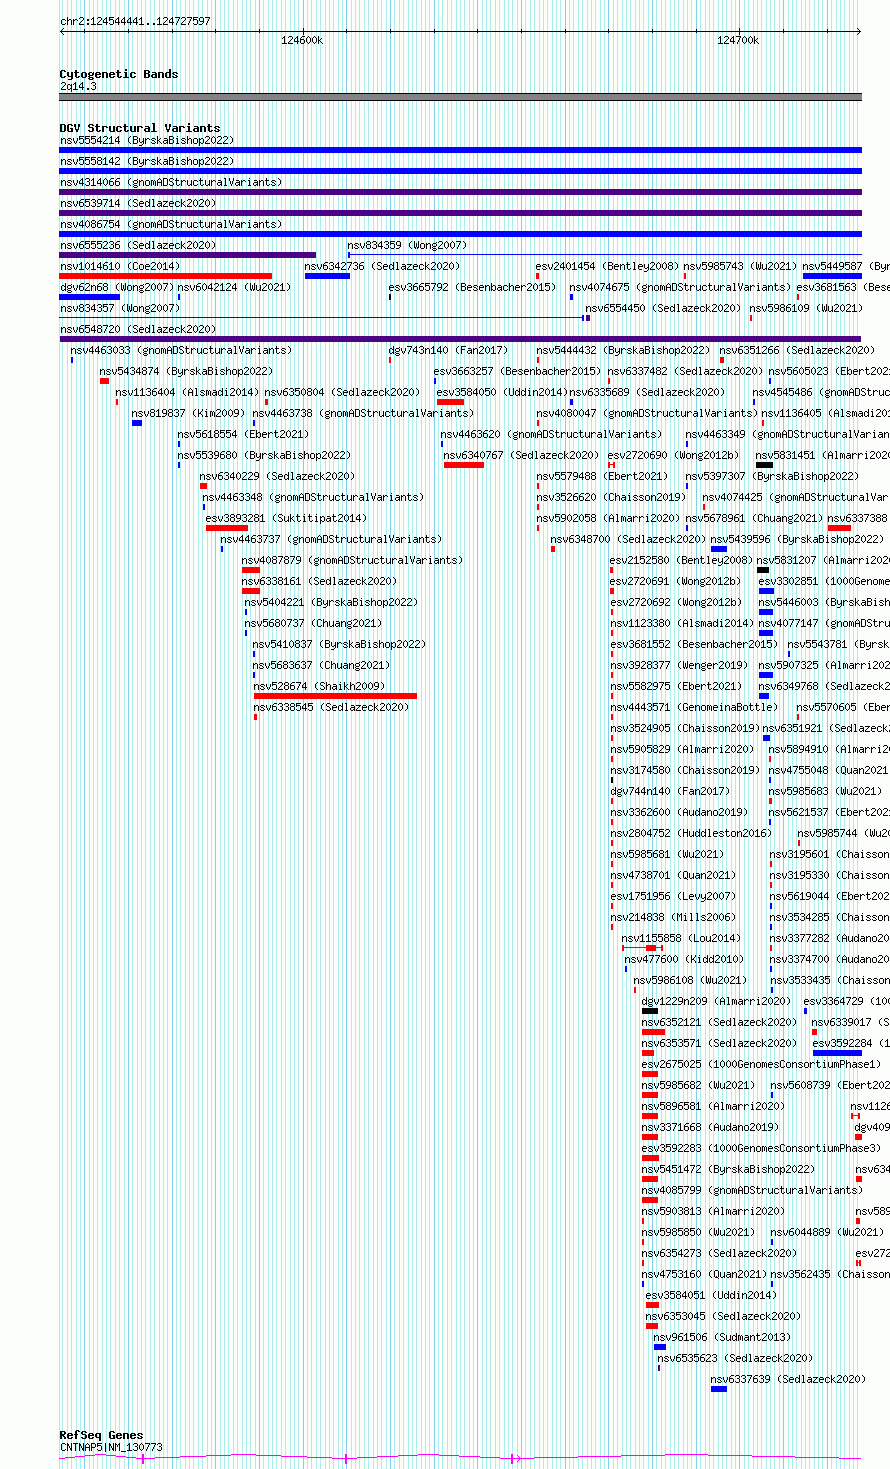The image size is (890, 1469).
Task: Click the blue bar under nsv819837
Action: pyautogui.click(x=137, y=423)
